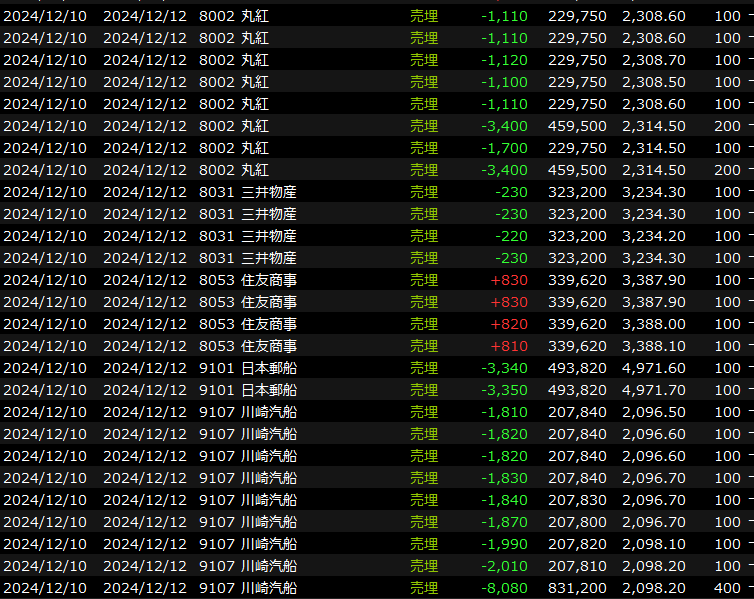This screenshot has width=754, height=599.
Task: Click the 207,800 amount for 川崎汽船
Action: [577, 522]
